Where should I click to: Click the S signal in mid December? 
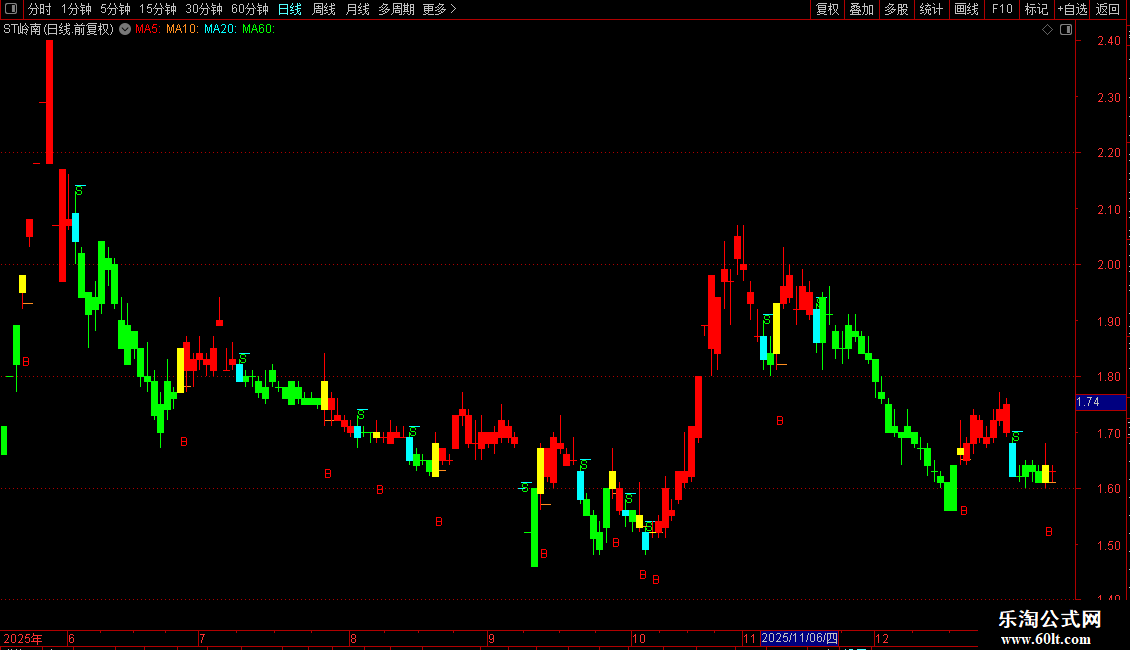click(1015, 437)
